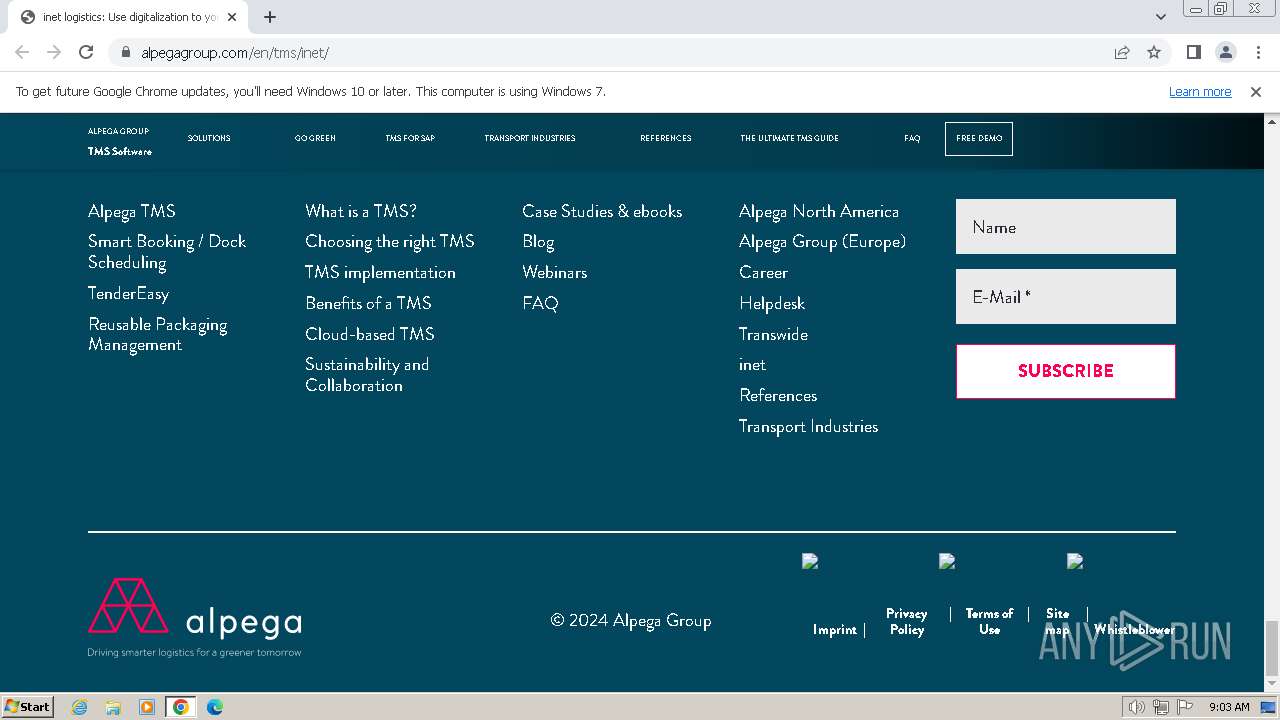Open Alpega Group (Europe) link
The height and width of the screenshot is (720, 1280).
pos(822,241)
